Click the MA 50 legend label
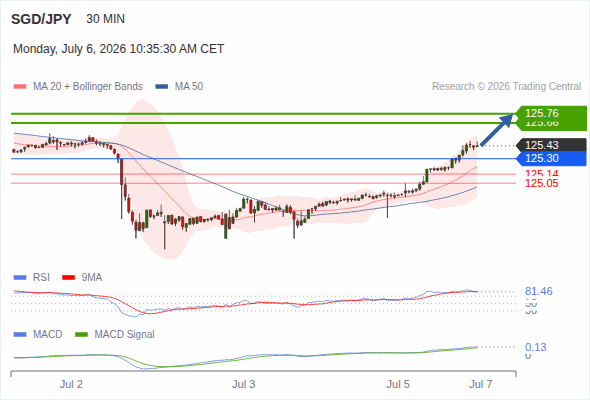 point(189,87)
